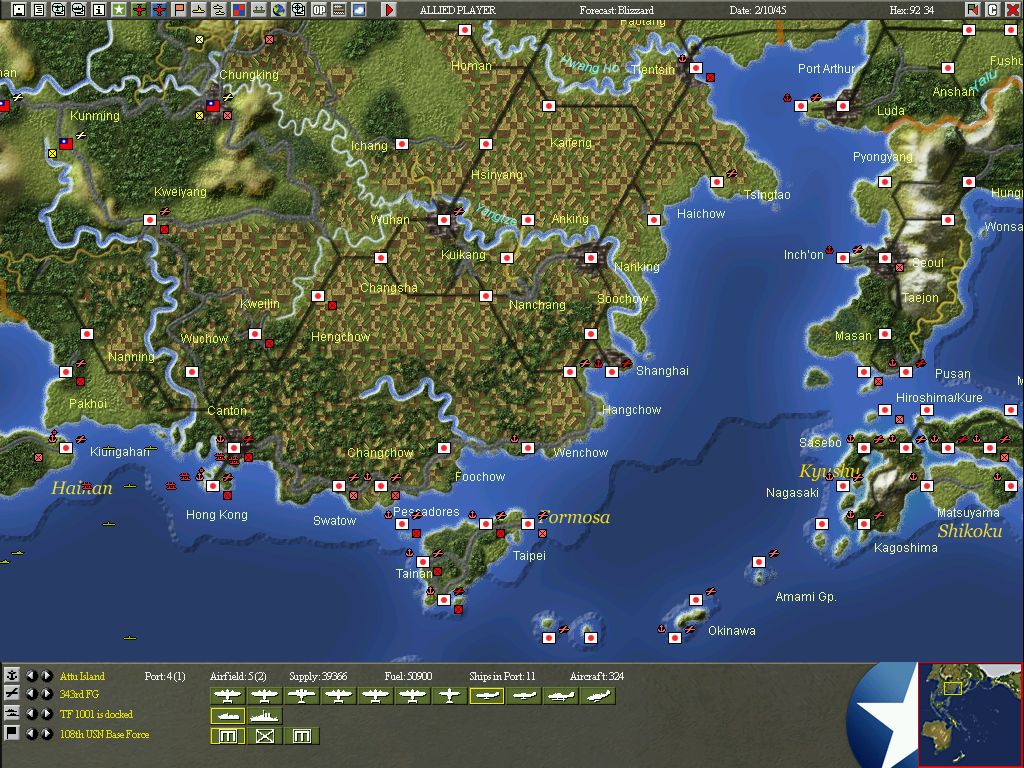Image resolution: width=1024 pixels, height=768 pixels.
Task: Click the 'Forecast: Blizzard' text
Action: click(616, 10)
